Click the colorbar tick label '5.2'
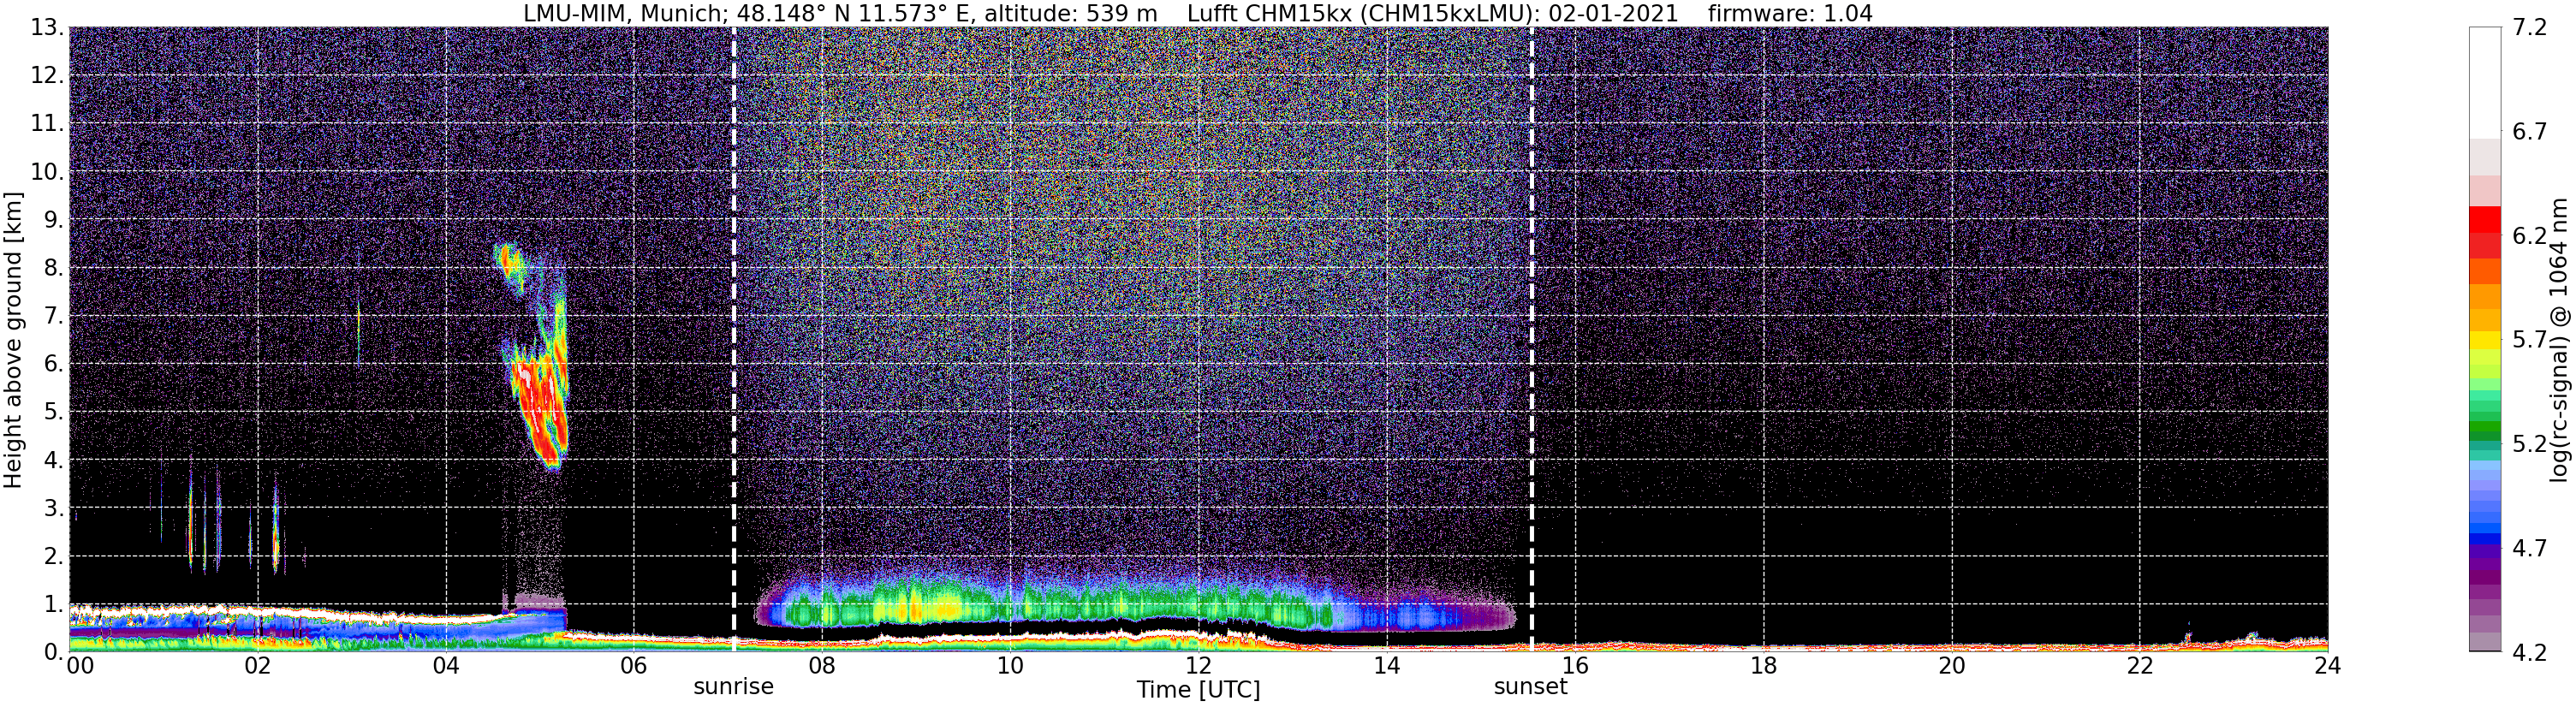Image resolution: width=2576 pixels, height=707 pixels. 2530,443
